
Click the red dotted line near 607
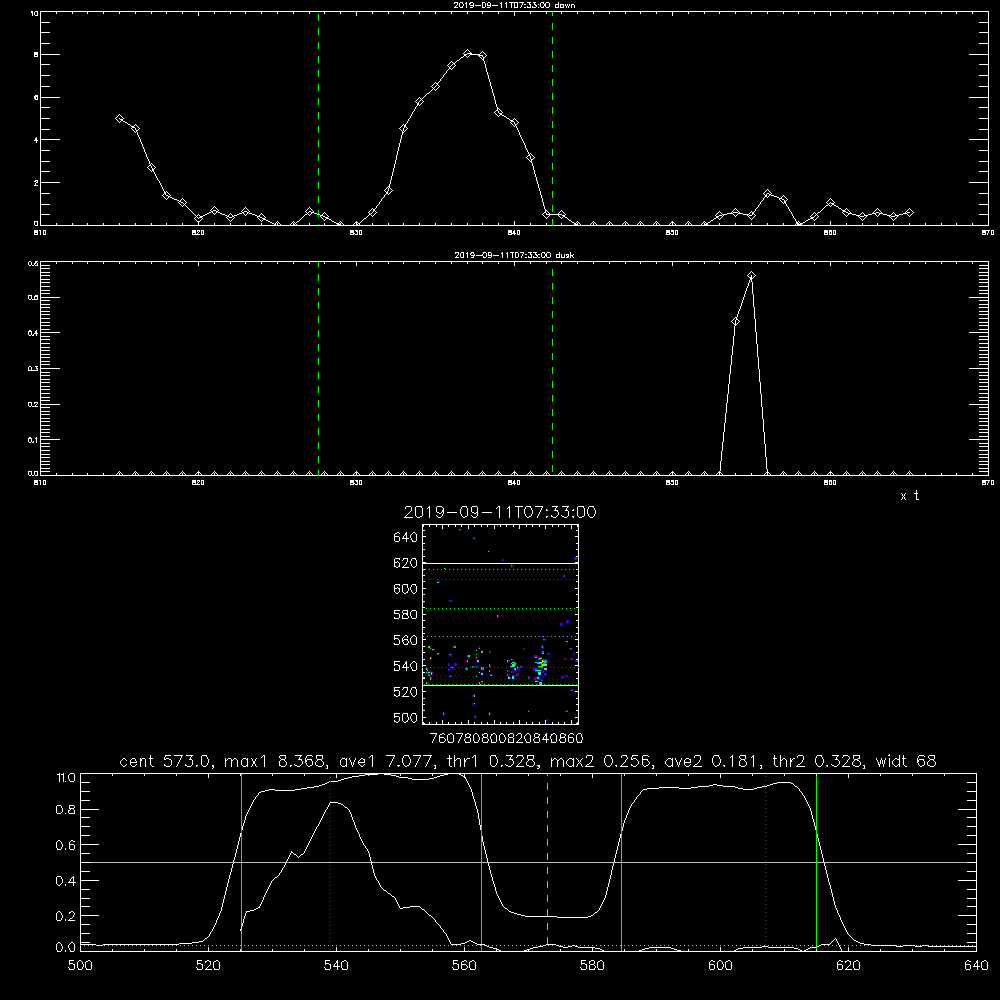[765, 862]
